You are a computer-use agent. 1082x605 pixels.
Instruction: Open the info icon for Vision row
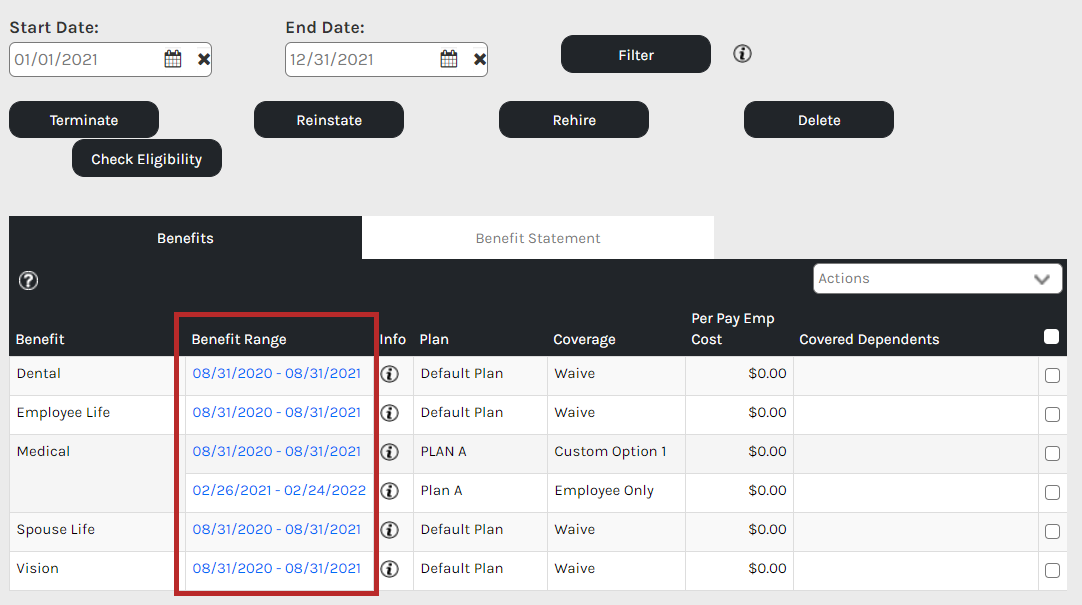[x=390, y=569]
